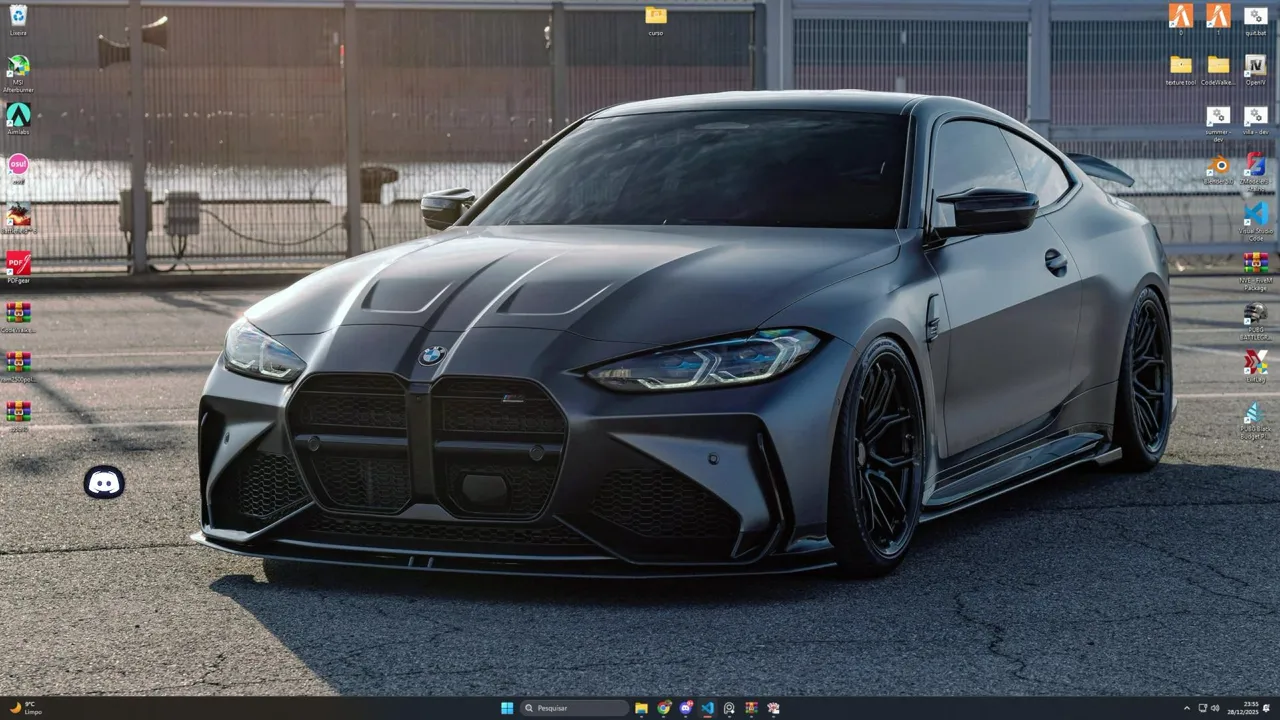Open the volume control in tray
Image resolution: width=1280 pixels, height=720 pixels.
(1216, 708)
